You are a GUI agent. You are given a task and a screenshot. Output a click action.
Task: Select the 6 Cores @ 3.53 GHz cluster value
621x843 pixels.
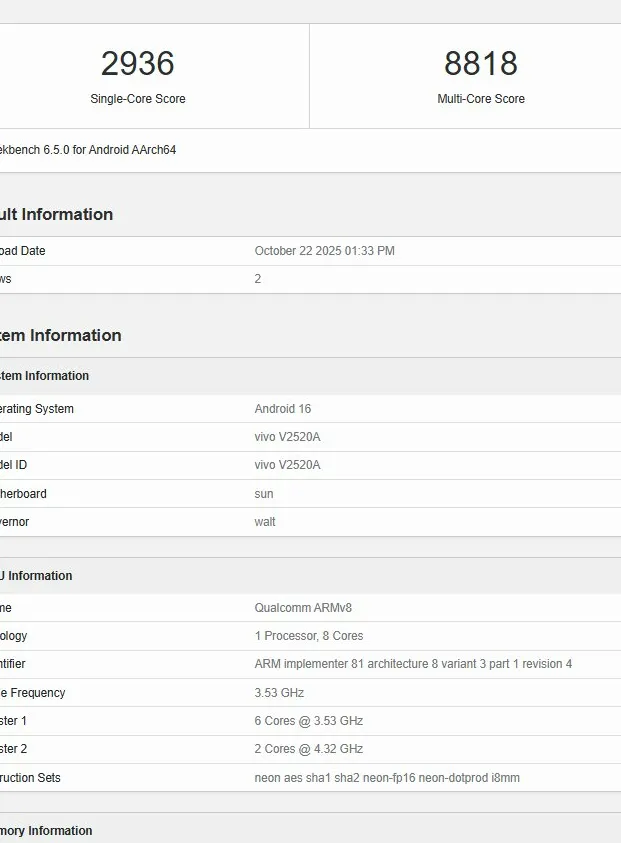coord(308,721)
